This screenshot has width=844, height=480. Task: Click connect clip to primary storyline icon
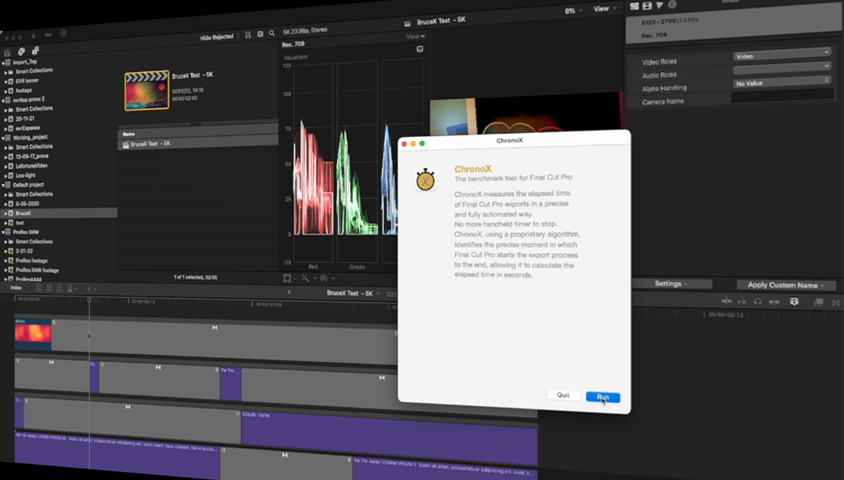coord(39,288)
